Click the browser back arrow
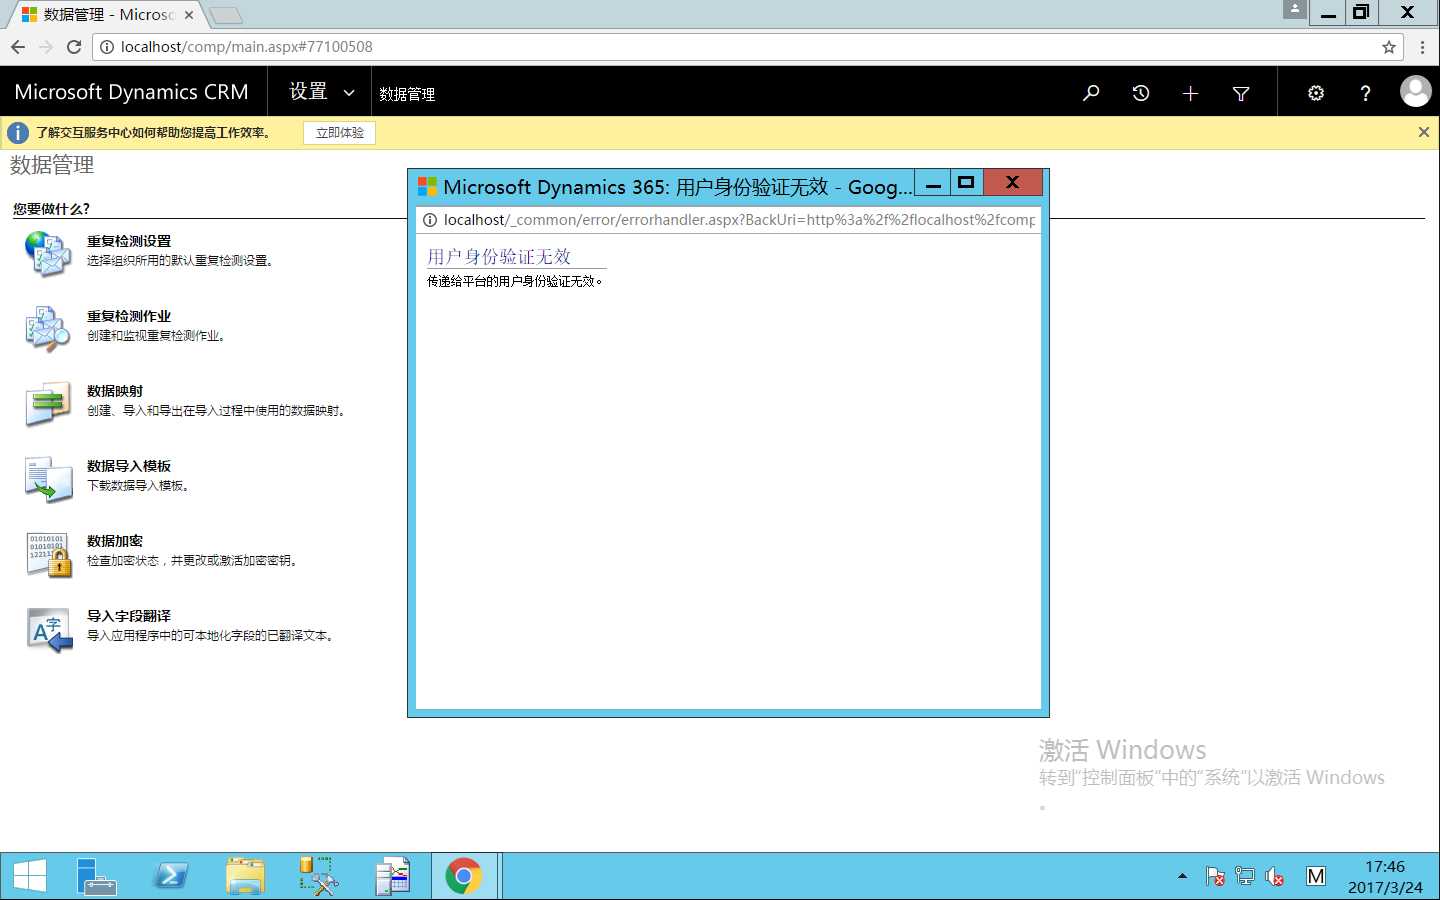The height and width of the screenshot is (900, 1440). coord(18,47)
